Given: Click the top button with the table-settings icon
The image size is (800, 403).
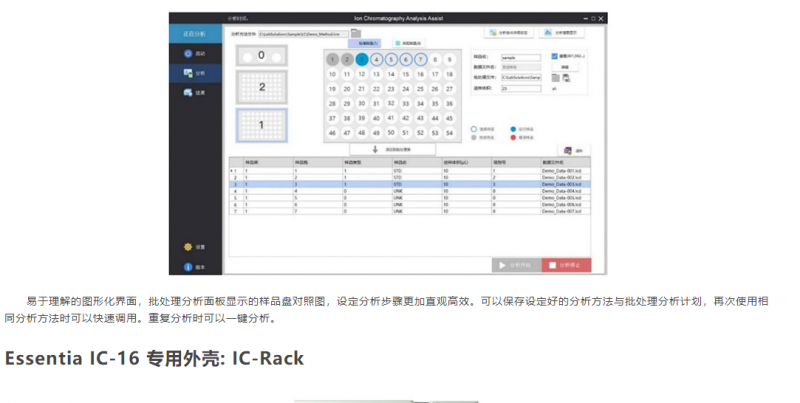Looking at the screenshot, I should (508, 32).
